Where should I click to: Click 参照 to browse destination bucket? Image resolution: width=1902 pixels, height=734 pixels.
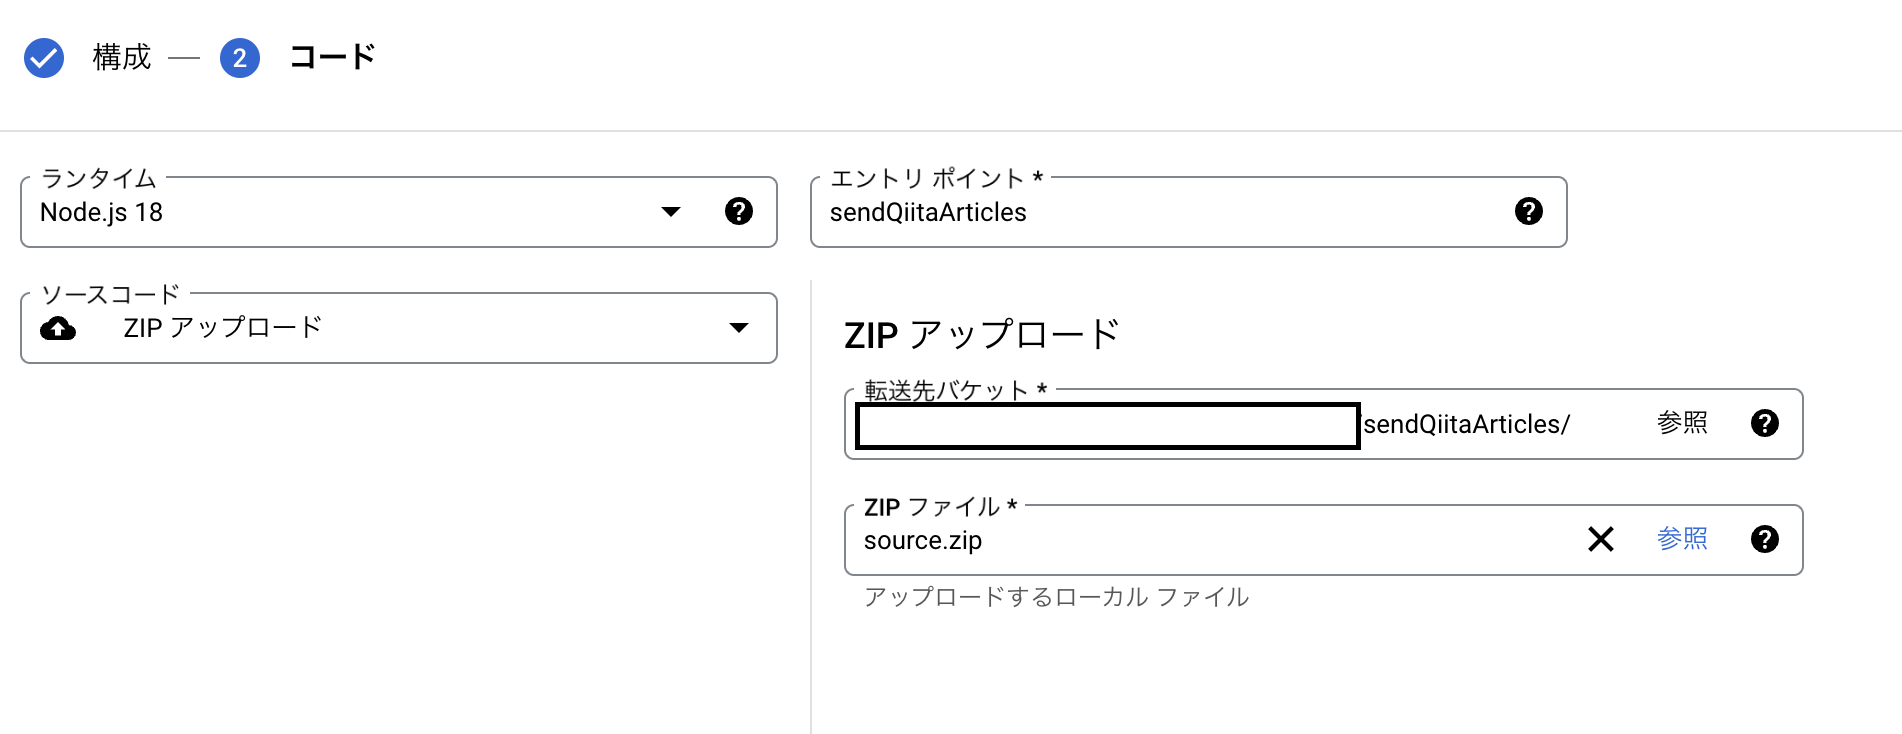coord(1681,423)
